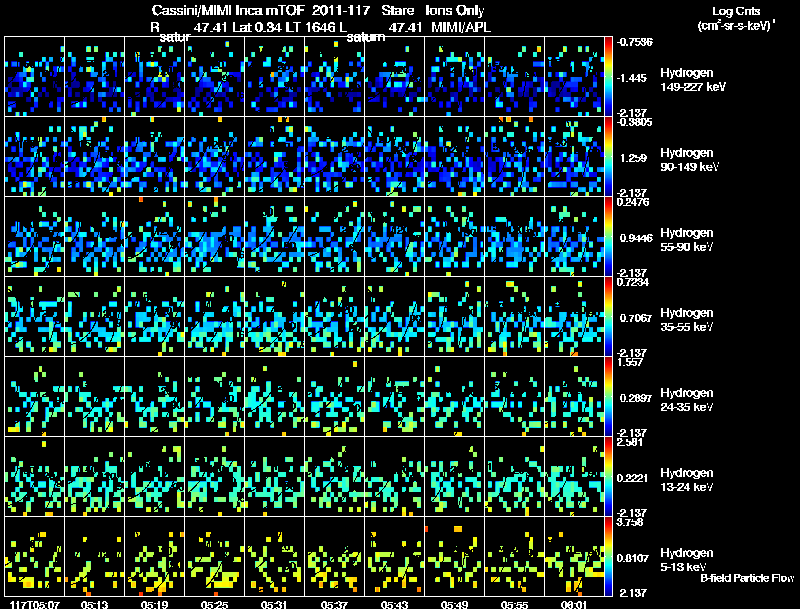Image resolution: width=800 pixels, height=609 pixels.
Task: Click the 1.259 color scale value
Action: pos(633,158)
